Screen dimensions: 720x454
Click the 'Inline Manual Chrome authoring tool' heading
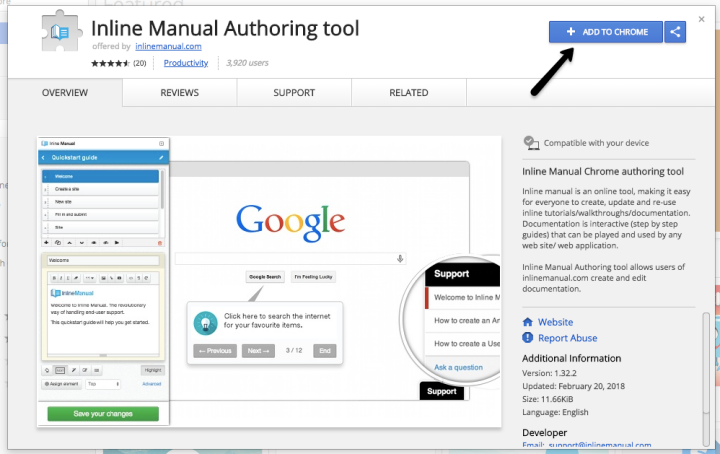coord(603,171)
